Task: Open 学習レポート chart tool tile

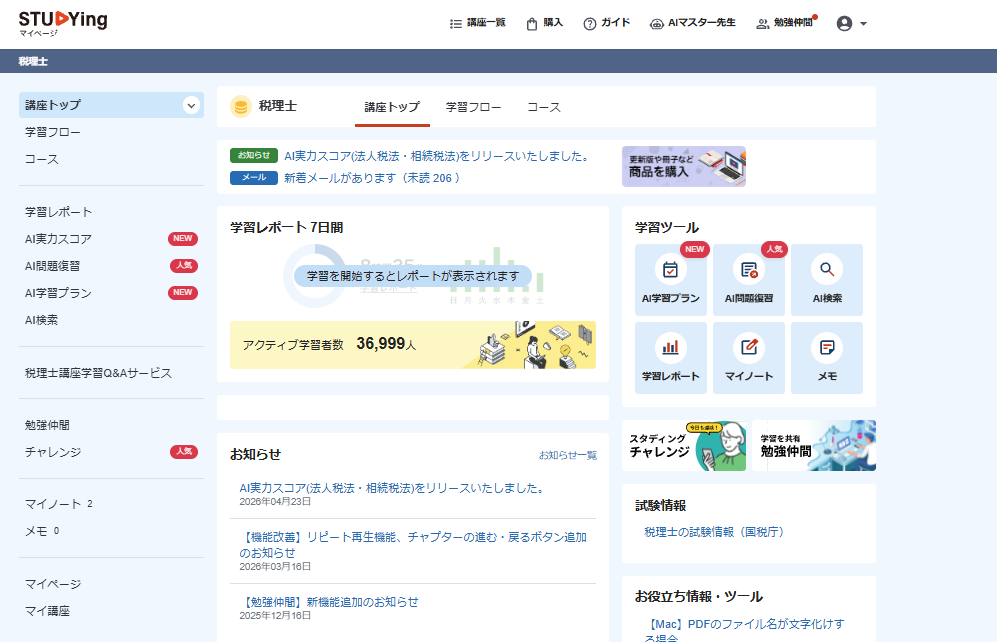Action: 670,358
